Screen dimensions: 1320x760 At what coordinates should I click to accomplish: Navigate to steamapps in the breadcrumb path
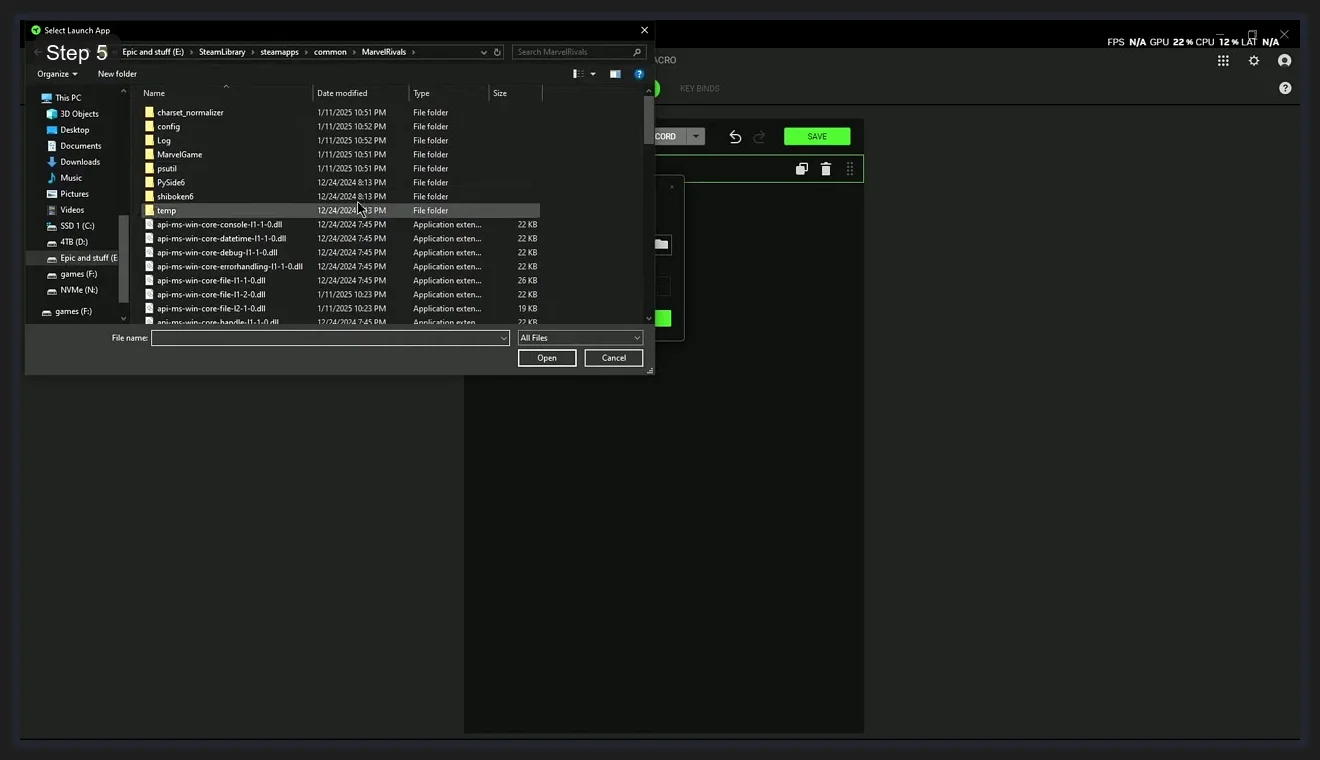[277, 51]
